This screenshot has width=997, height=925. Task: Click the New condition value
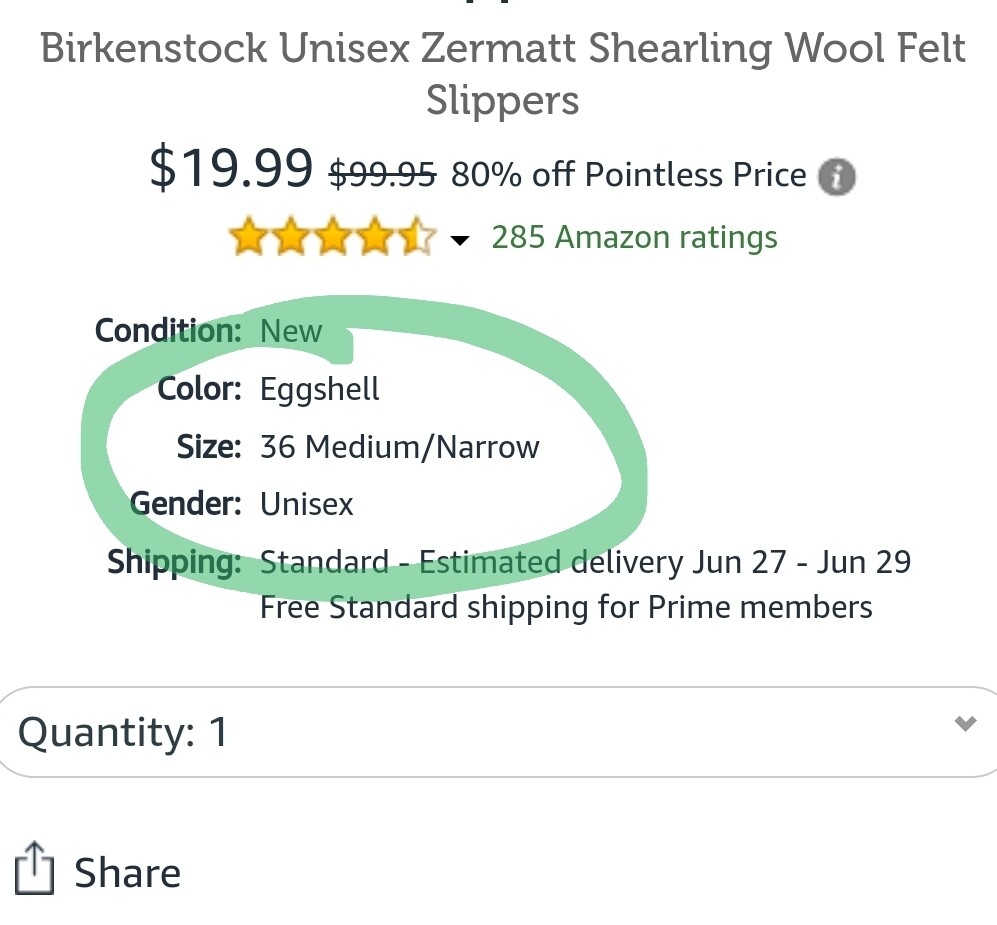[x=291, y=331]
